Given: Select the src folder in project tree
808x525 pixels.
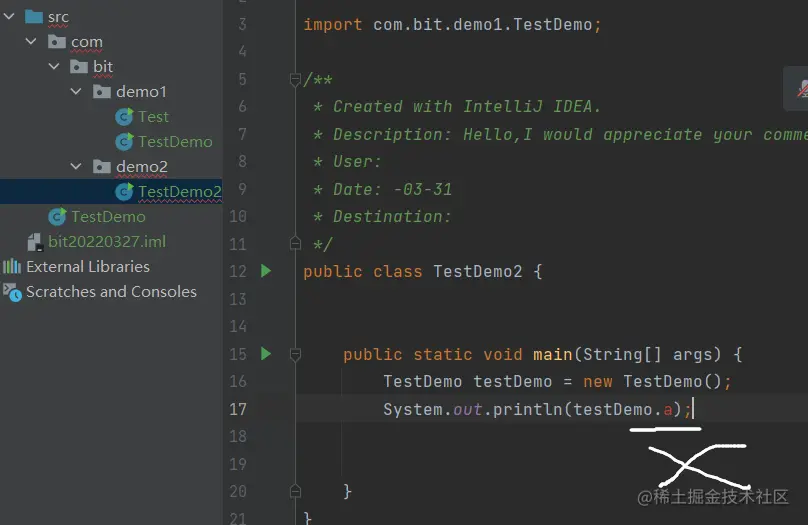Looking at the screenshot, I should [x=58, y=17].
